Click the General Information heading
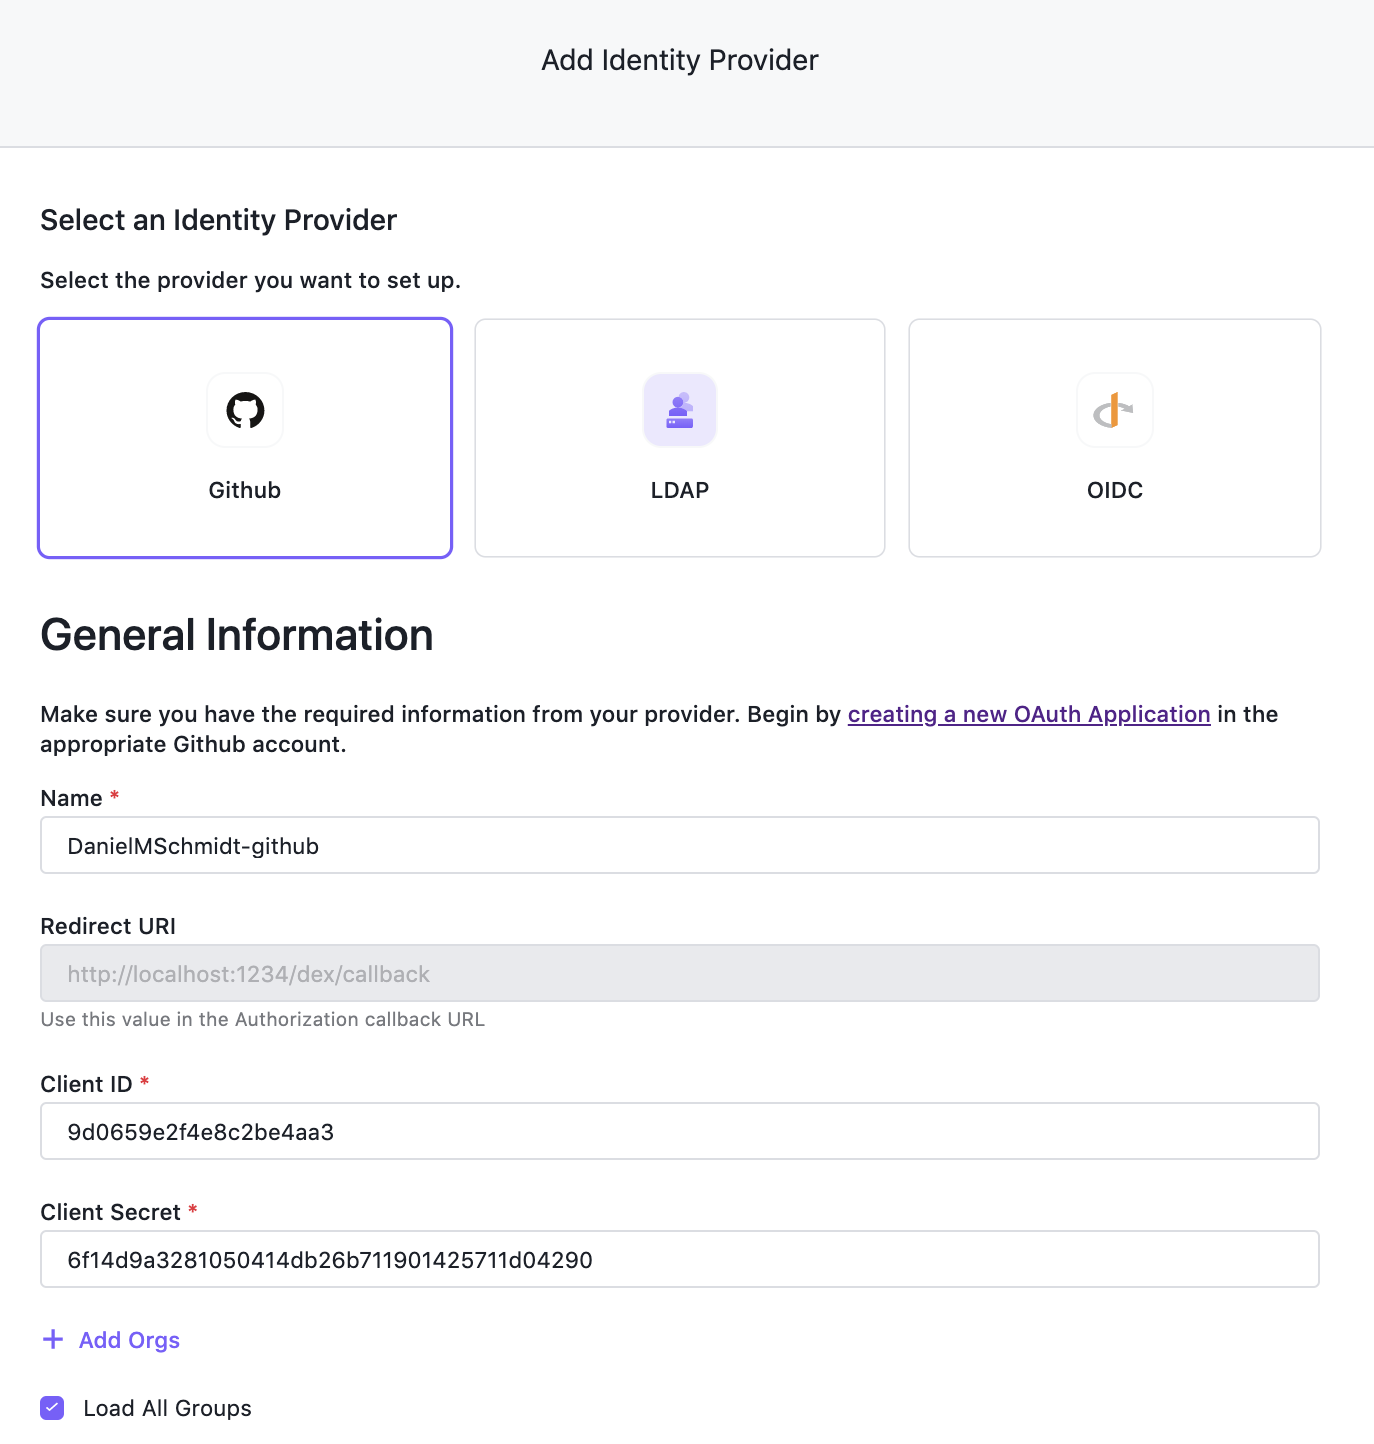 237,635
